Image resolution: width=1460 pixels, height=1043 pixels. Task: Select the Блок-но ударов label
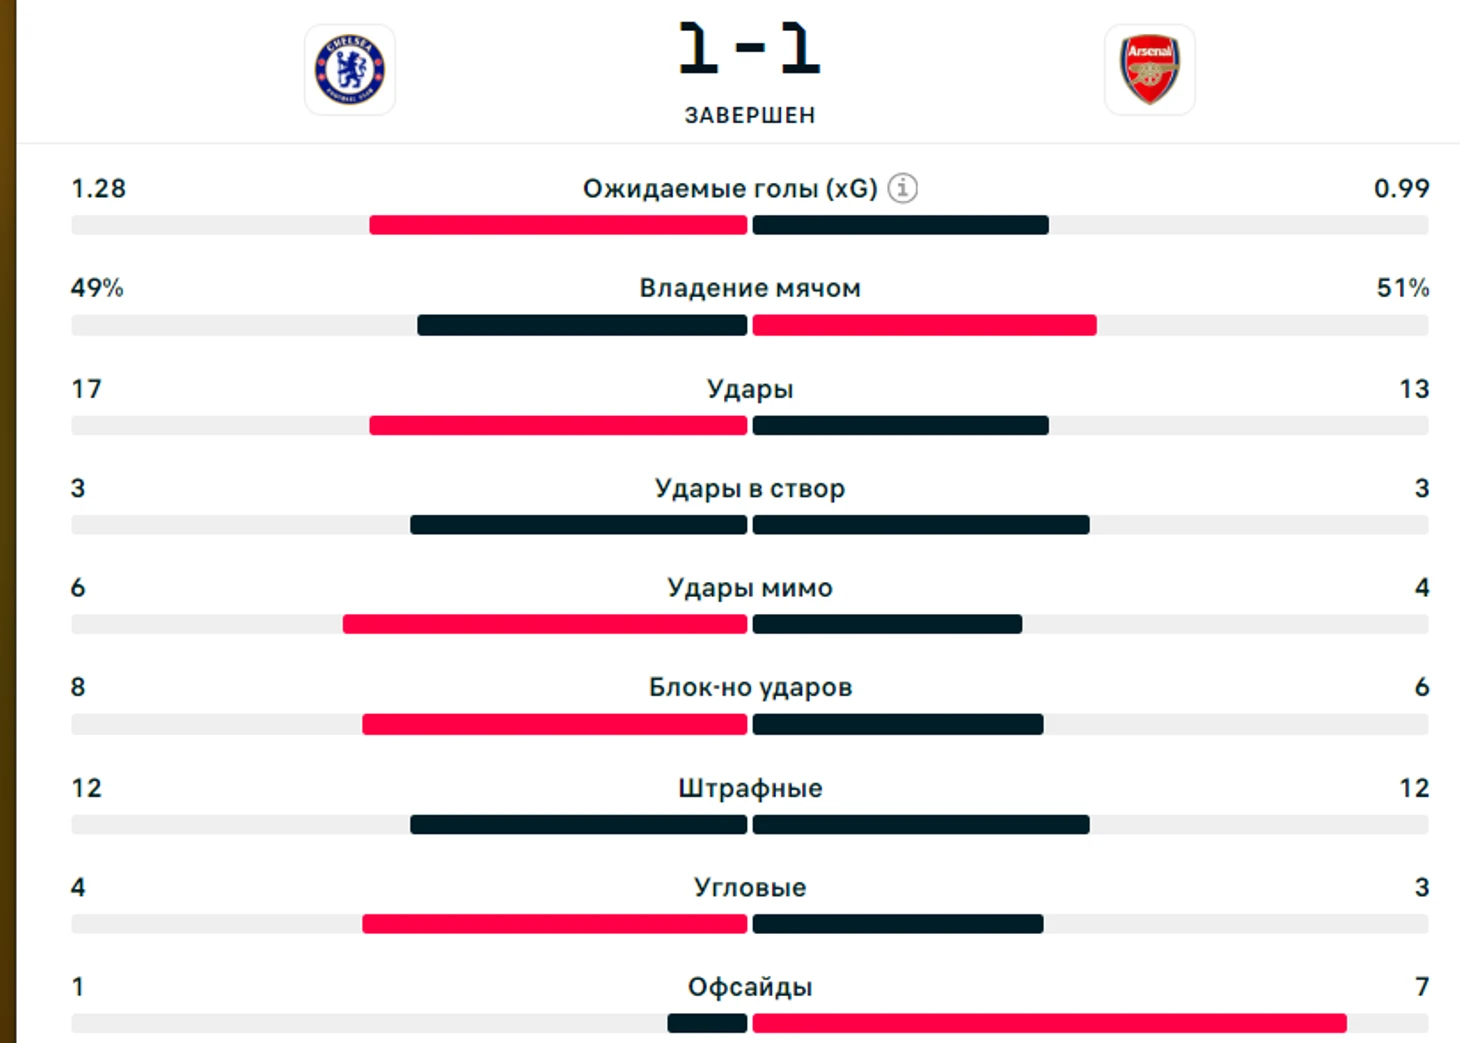pyautogui.click(x=750, y=687)
